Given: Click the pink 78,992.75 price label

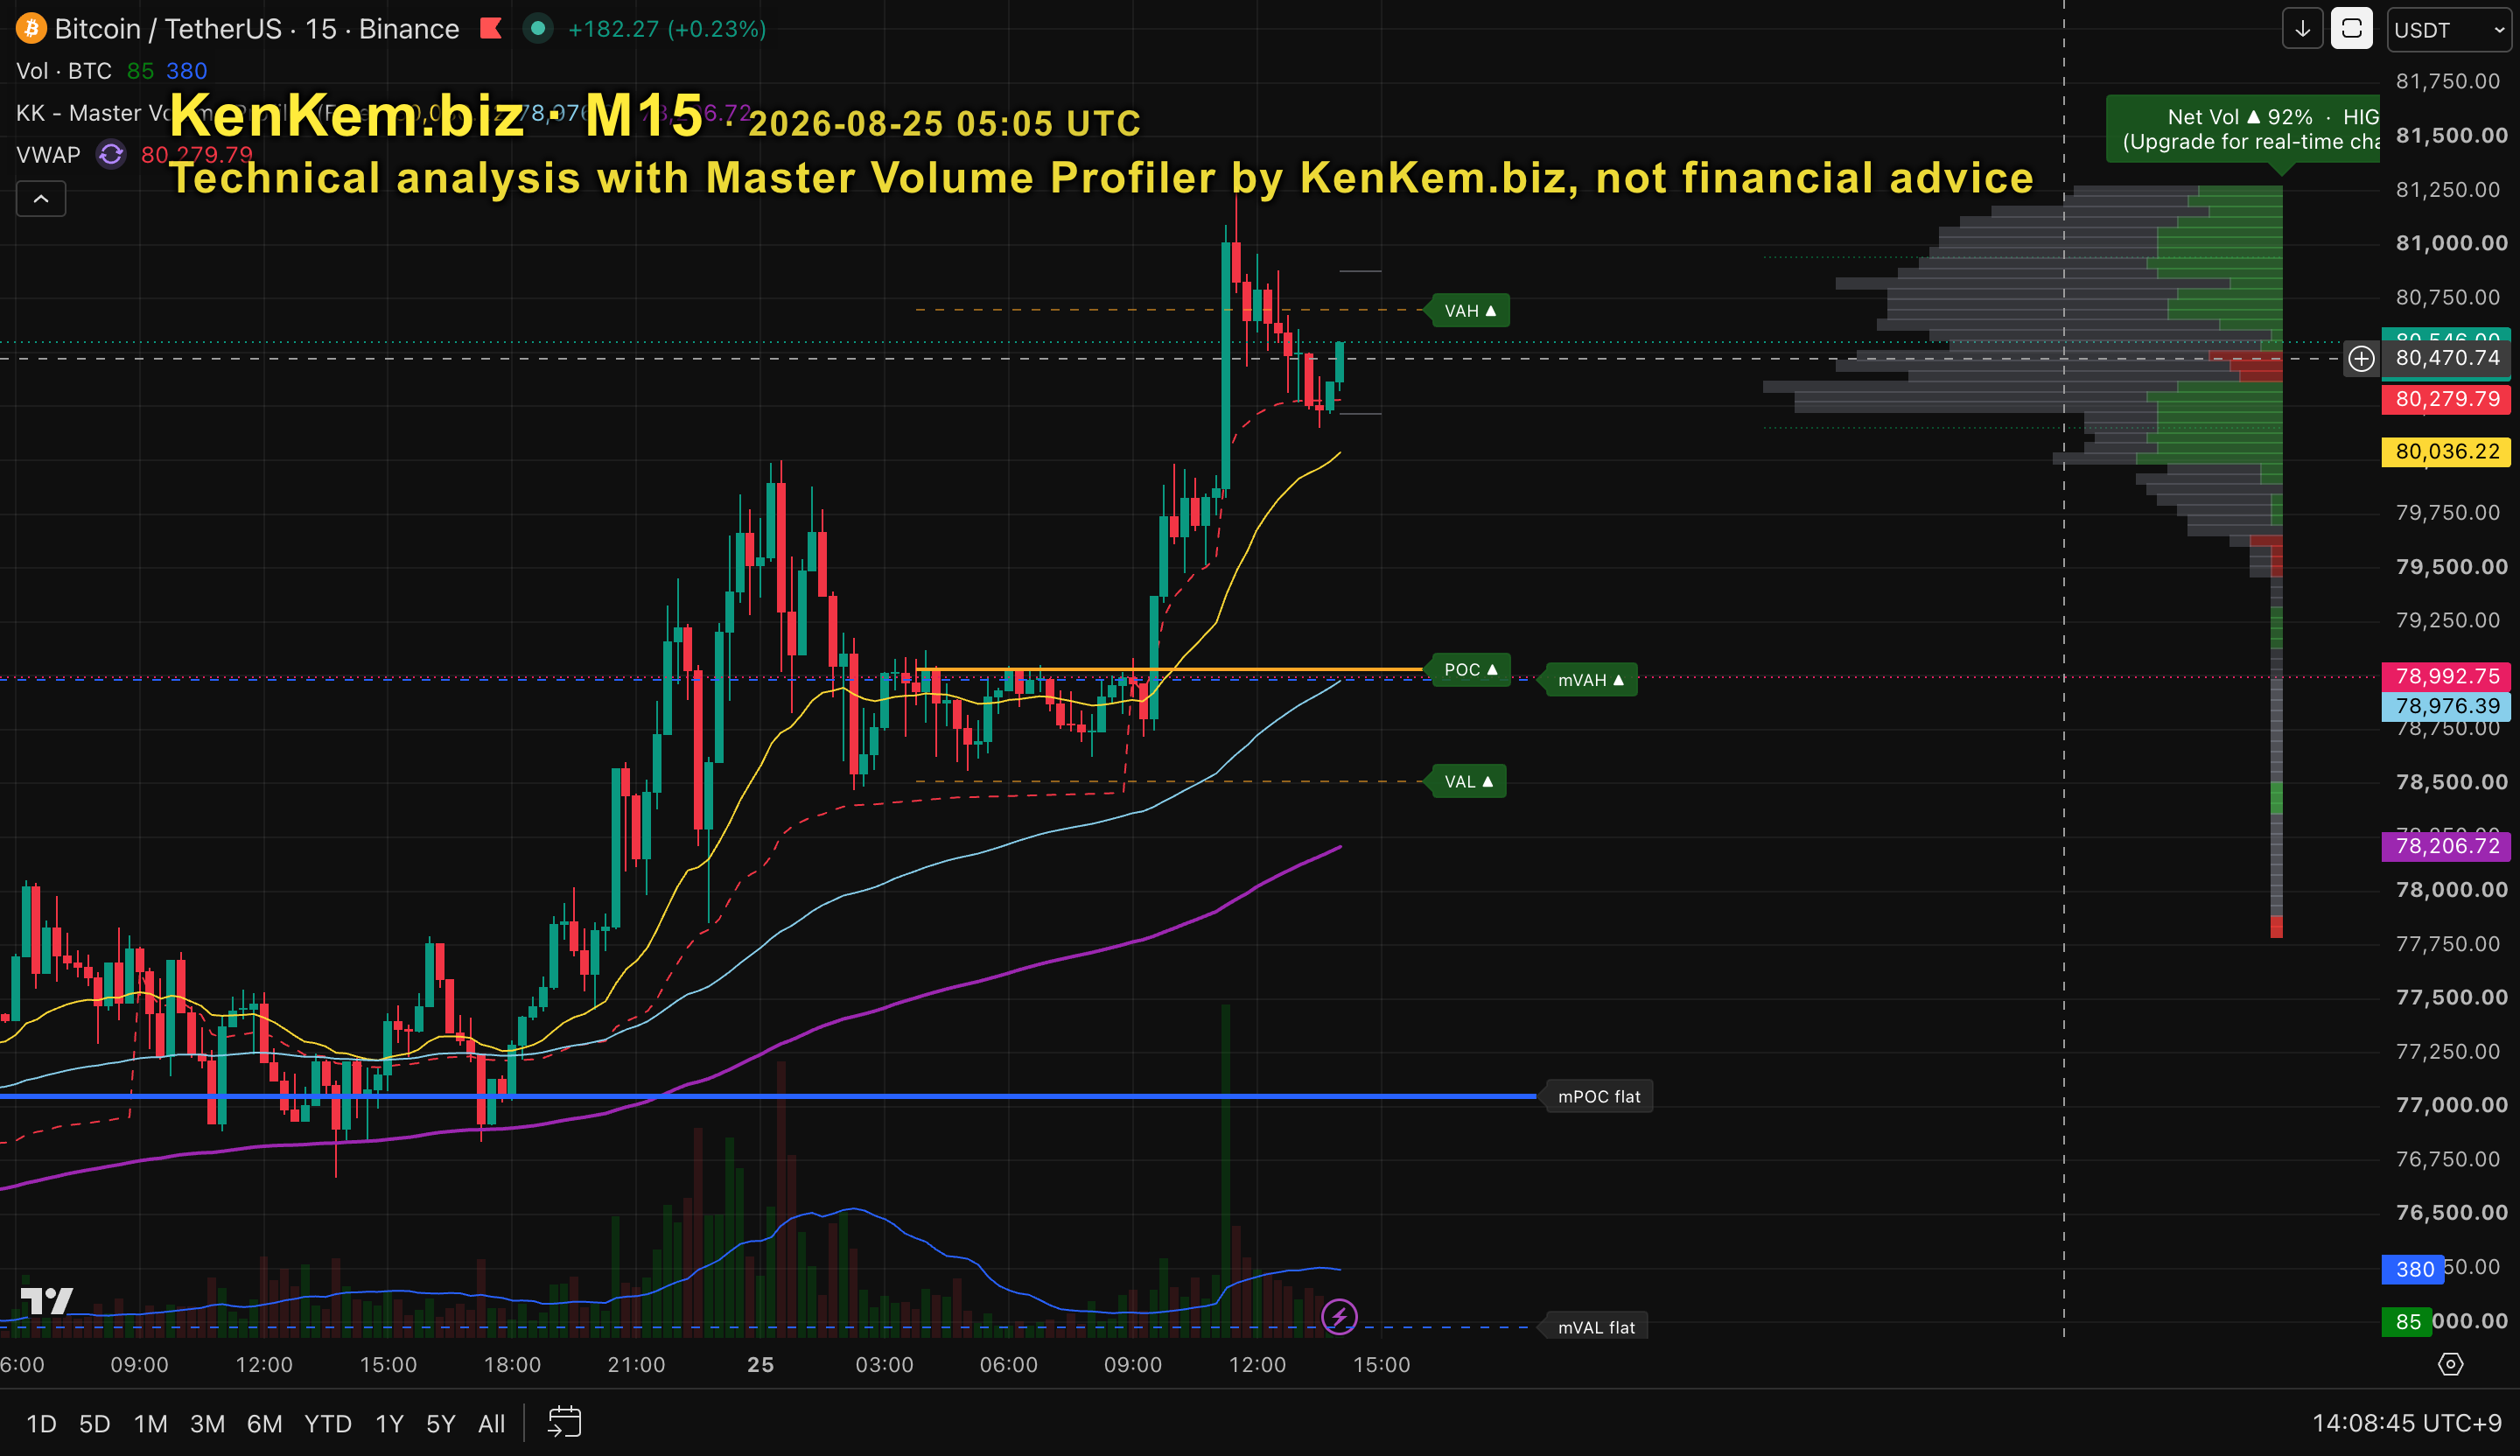Looking at the screenshot, I should [2447, 676].
